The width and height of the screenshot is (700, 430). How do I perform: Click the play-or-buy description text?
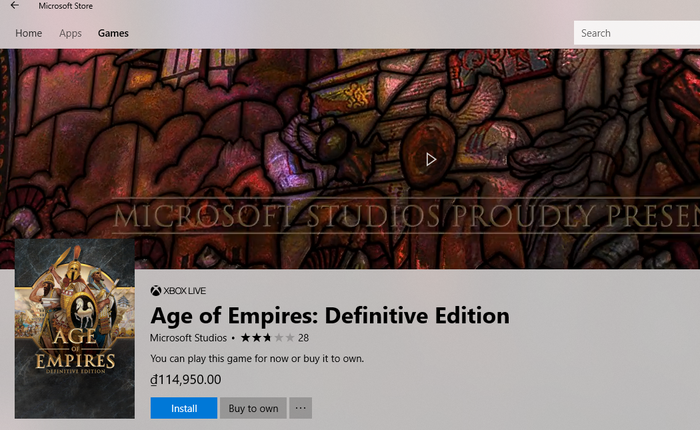coord(256,358)
